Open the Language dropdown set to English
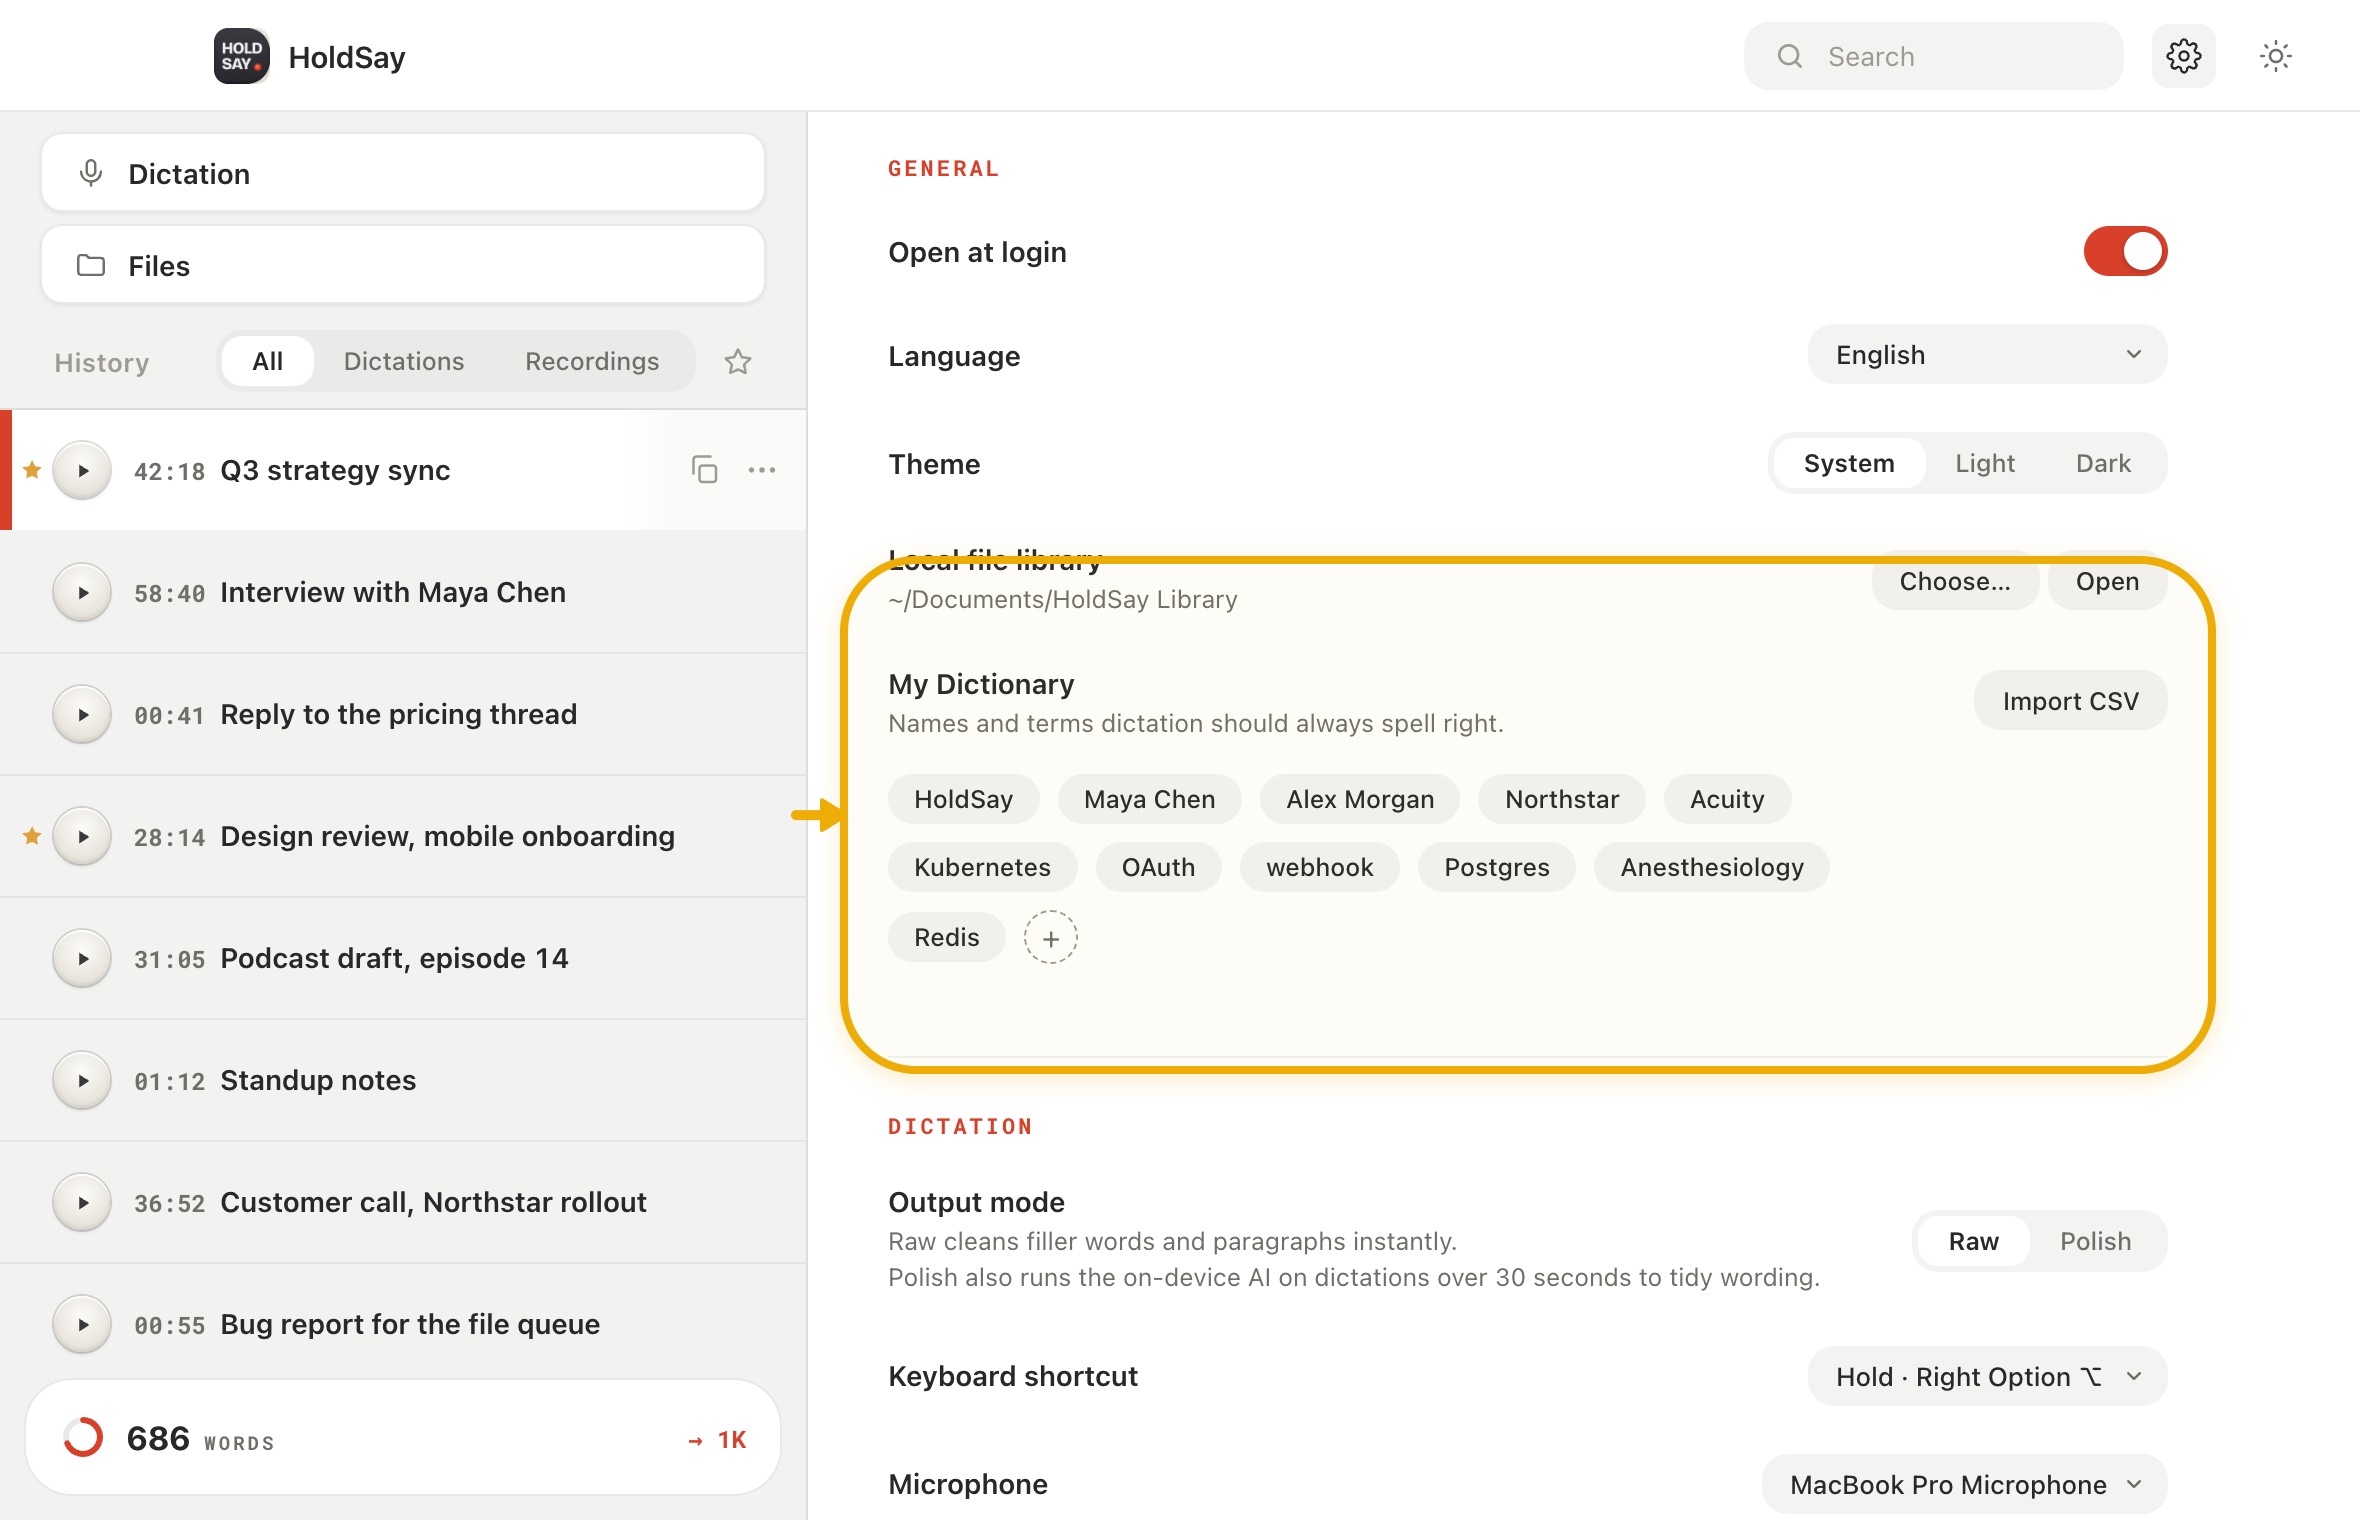Viewport: 2360px width, 1520px height. pyautogui.click(x=1987, y=354)
